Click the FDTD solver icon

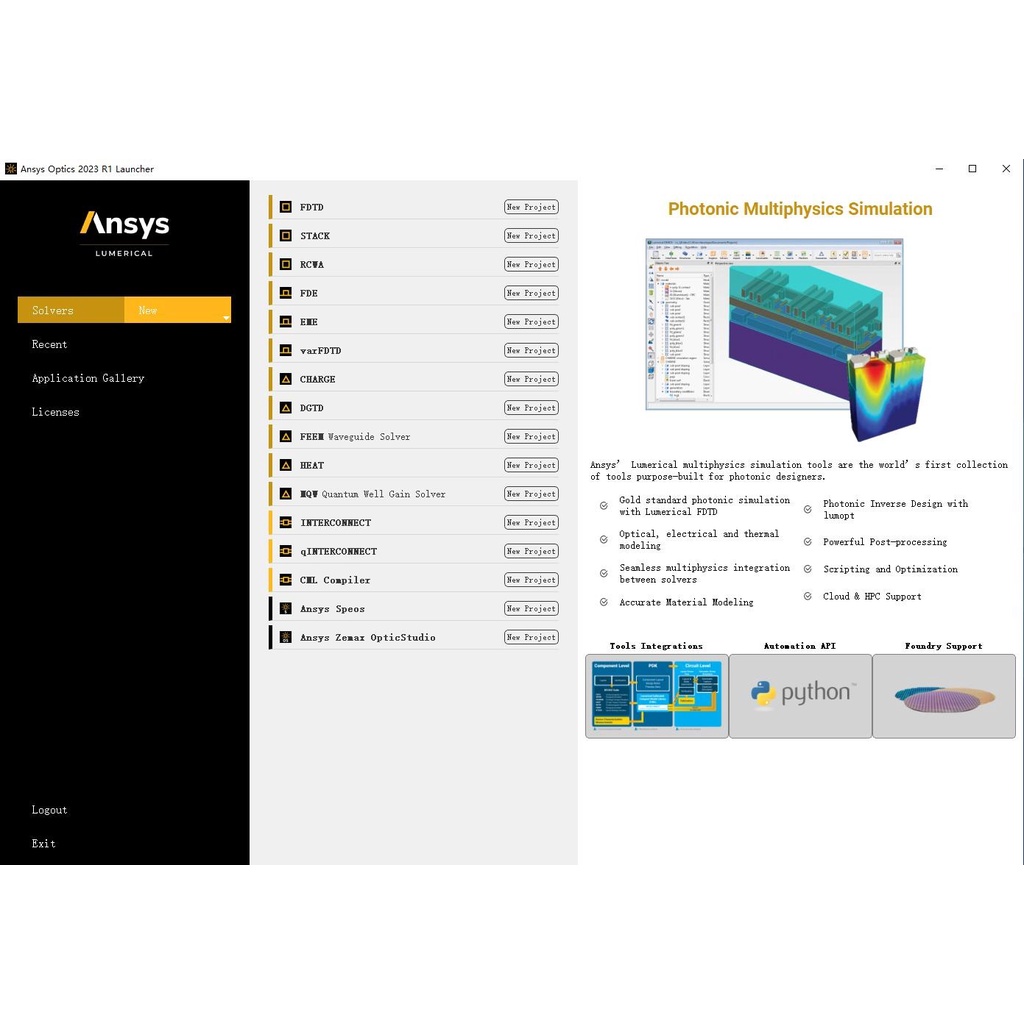285,207
